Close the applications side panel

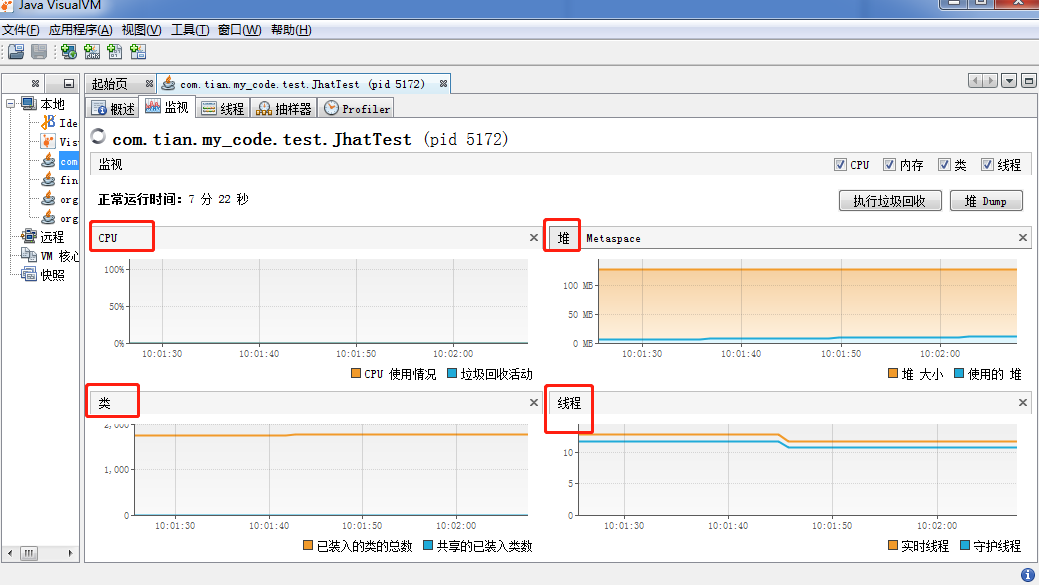coord(35,83)
